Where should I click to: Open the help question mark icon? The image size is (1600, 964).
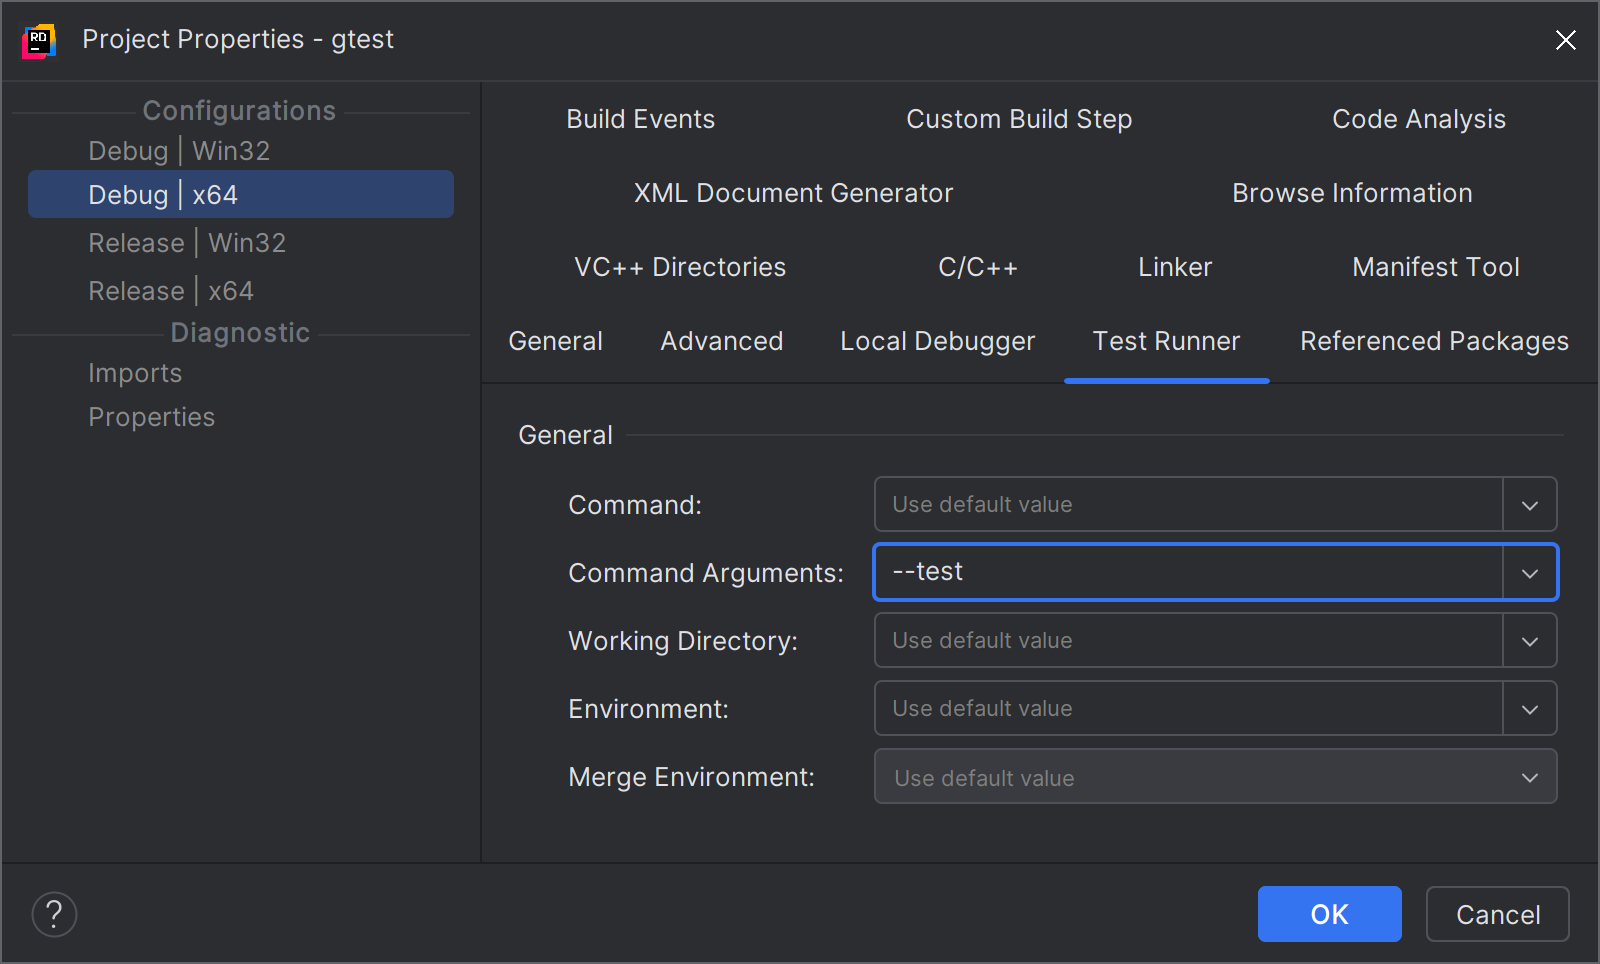click(55, 913)
